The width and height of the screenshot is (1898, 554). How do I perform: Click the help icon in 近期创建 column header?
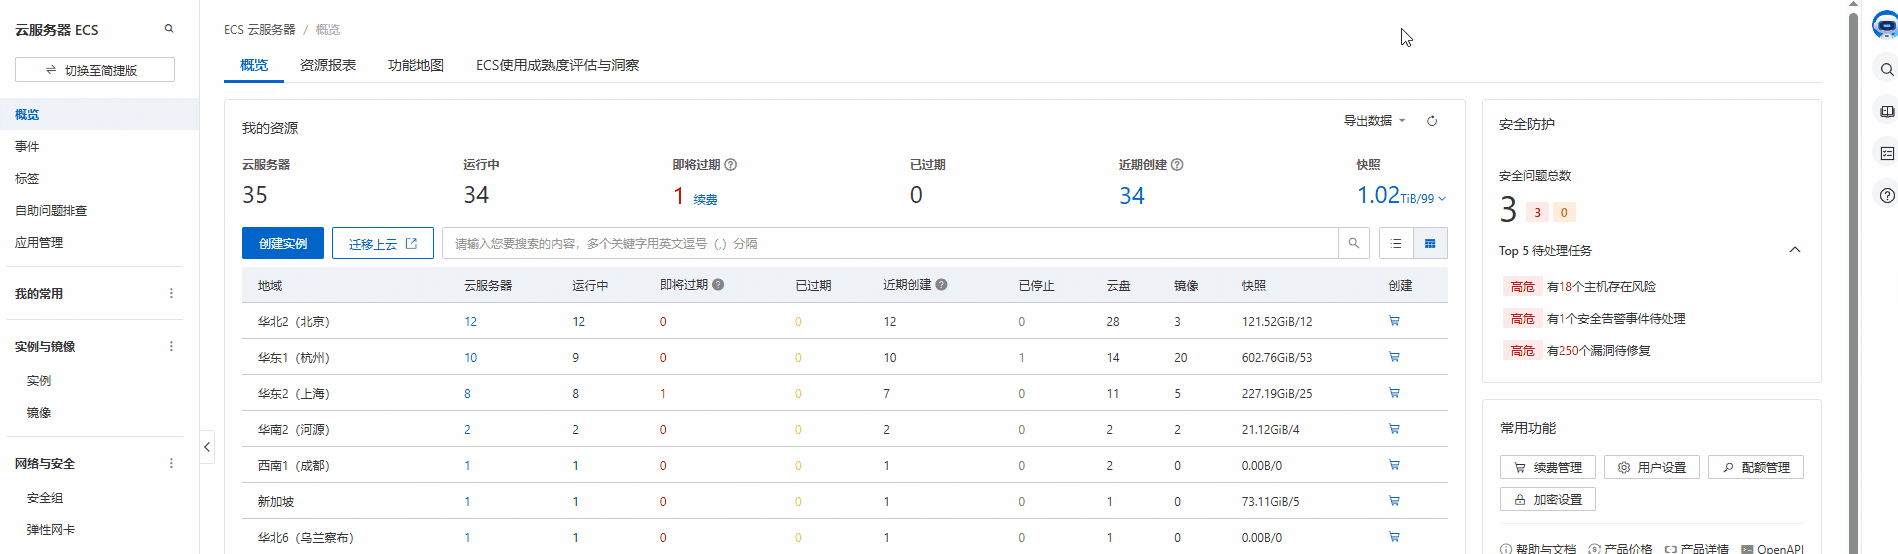tap(941, 285)
